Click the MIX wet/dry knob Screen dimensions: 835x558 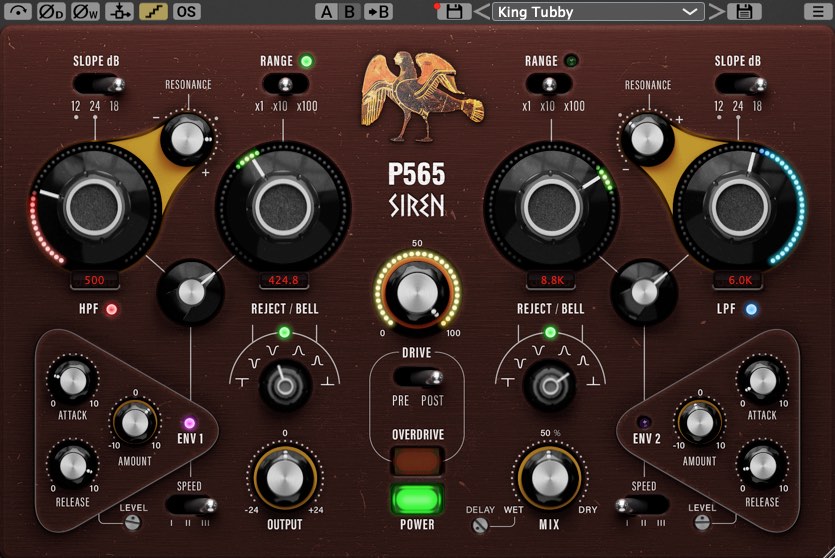point(550,478)
